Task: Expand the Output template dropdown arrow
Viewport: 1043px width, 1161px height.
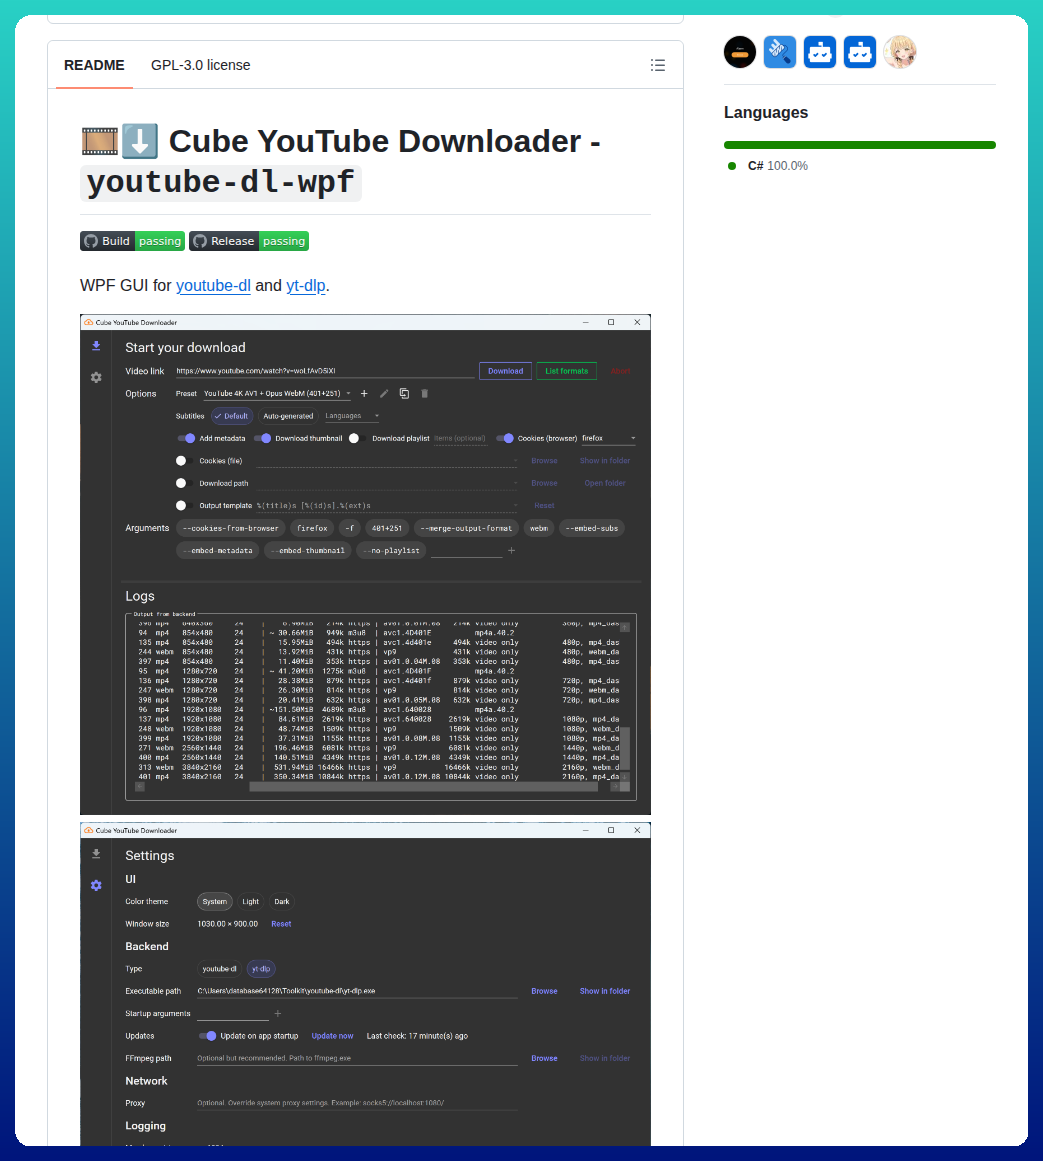Action: coord(515,506)
